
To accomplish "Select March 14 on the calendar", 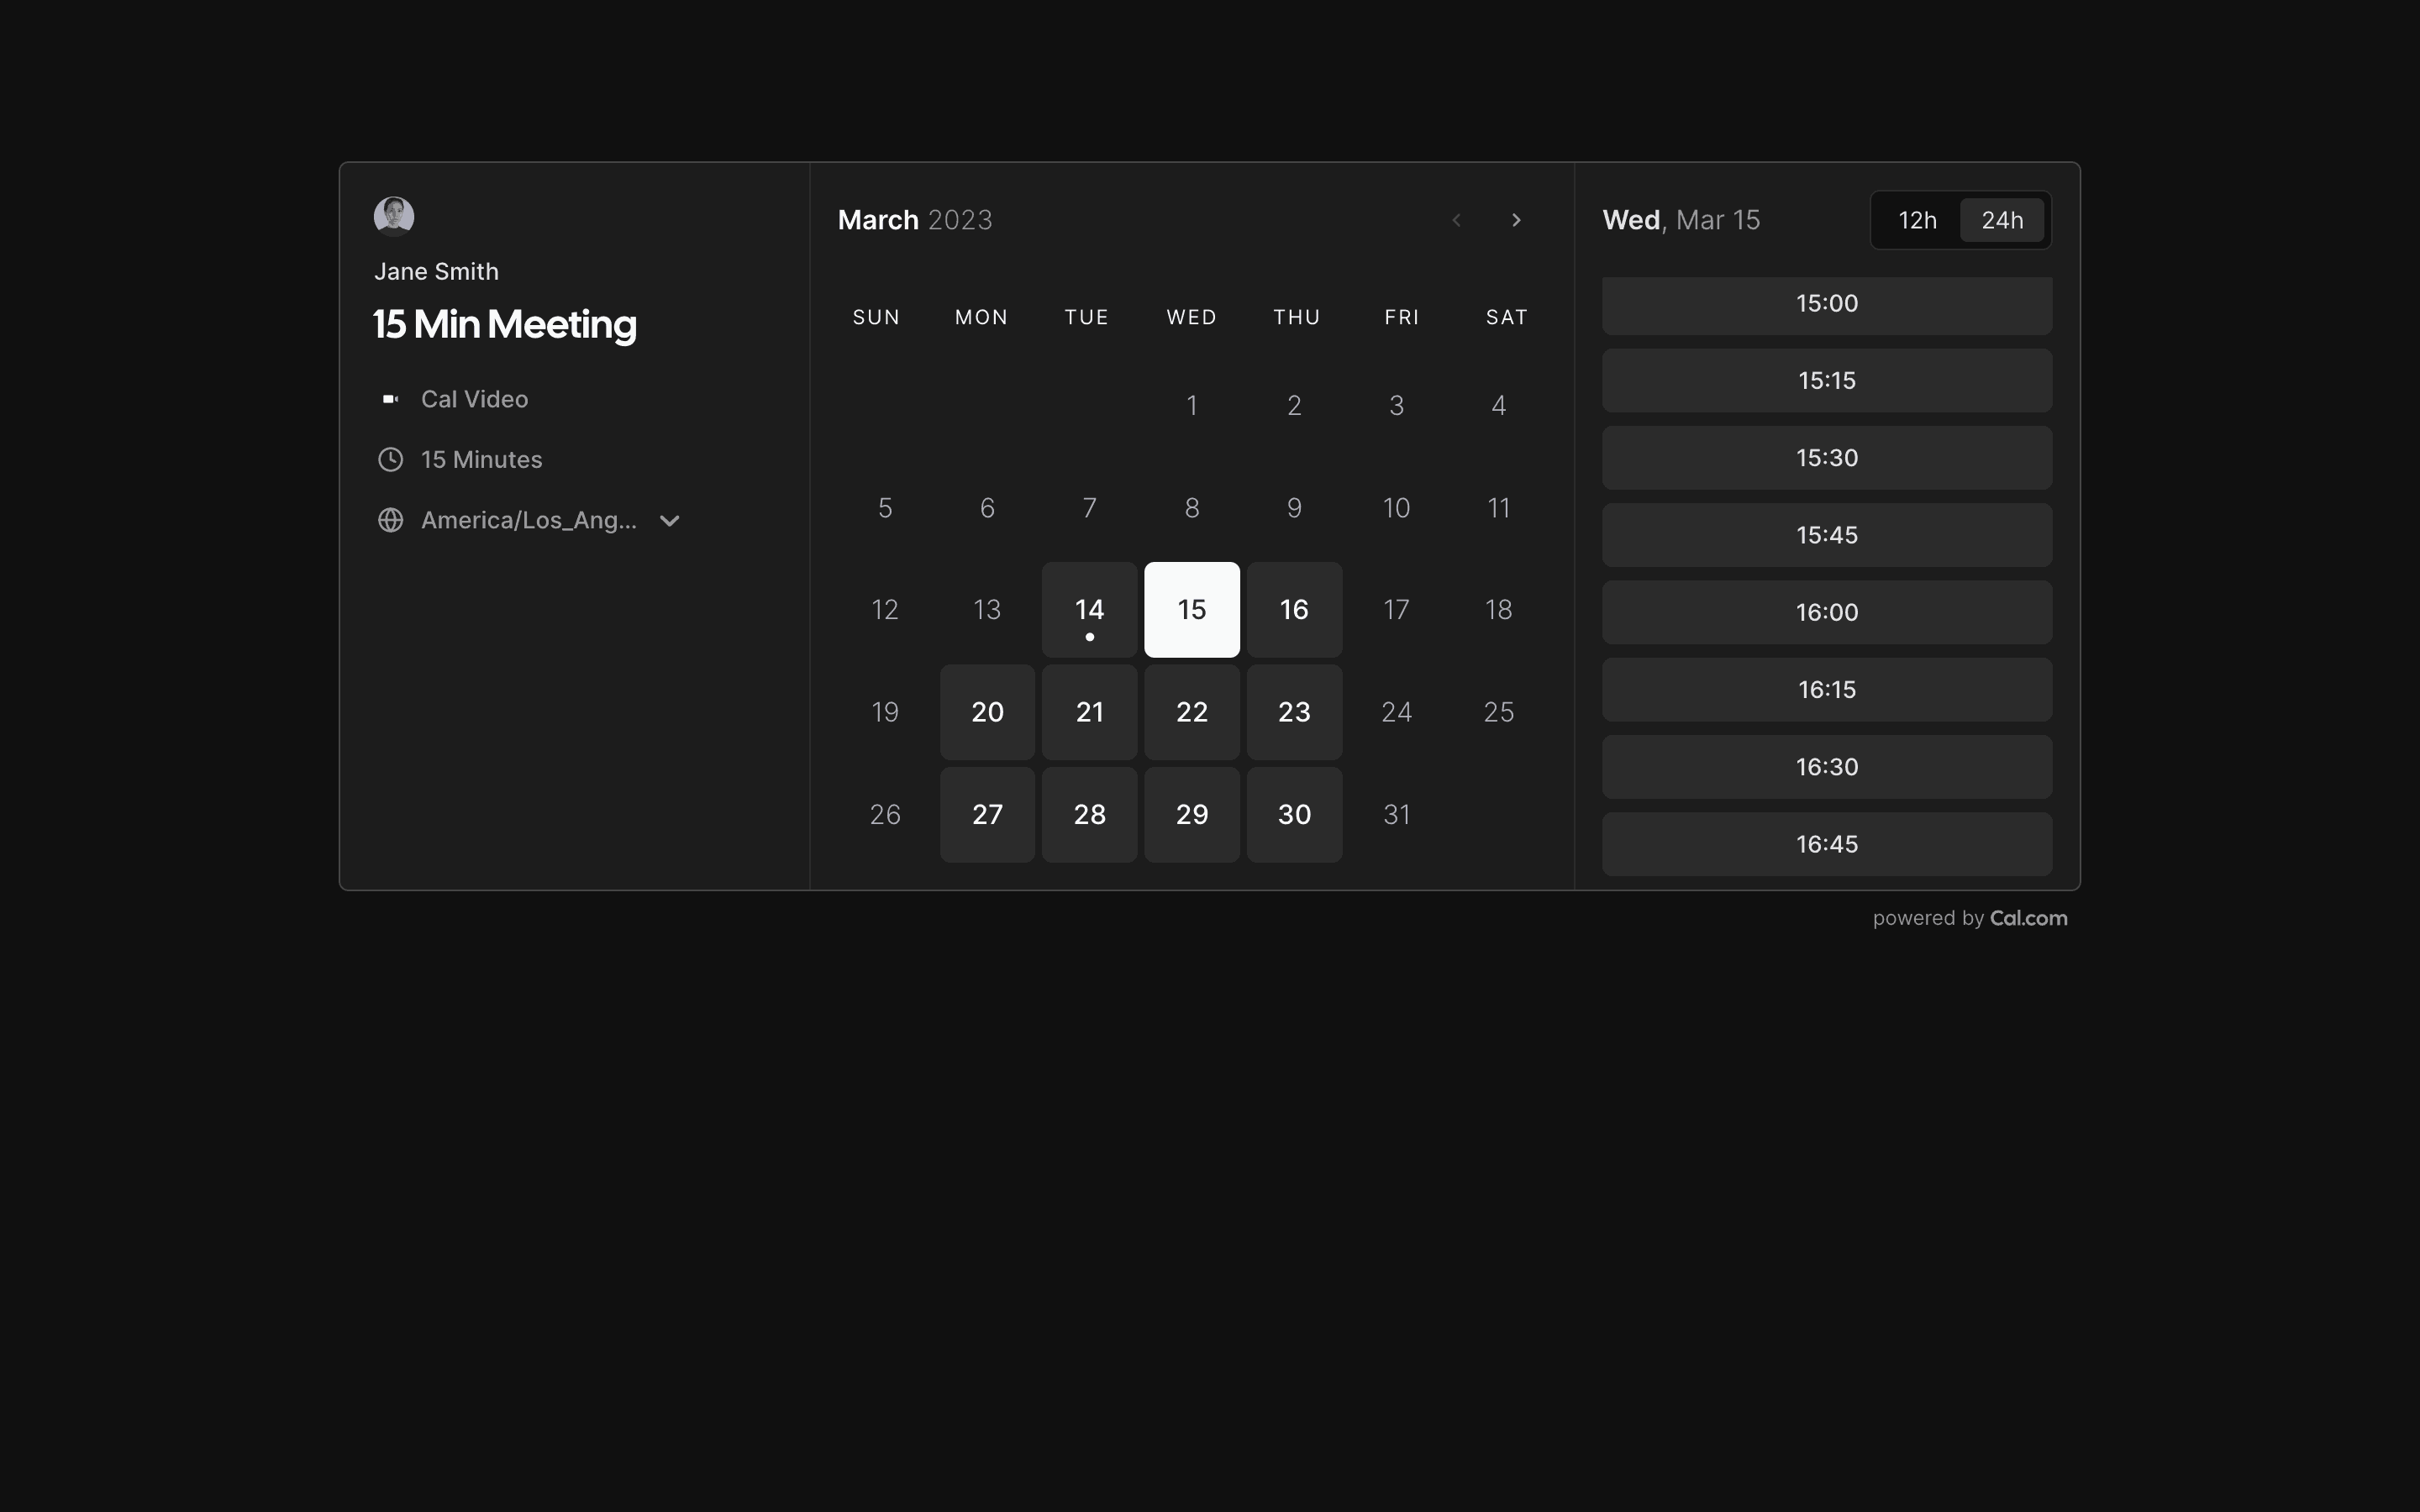I will click(x=1089, y=610).
